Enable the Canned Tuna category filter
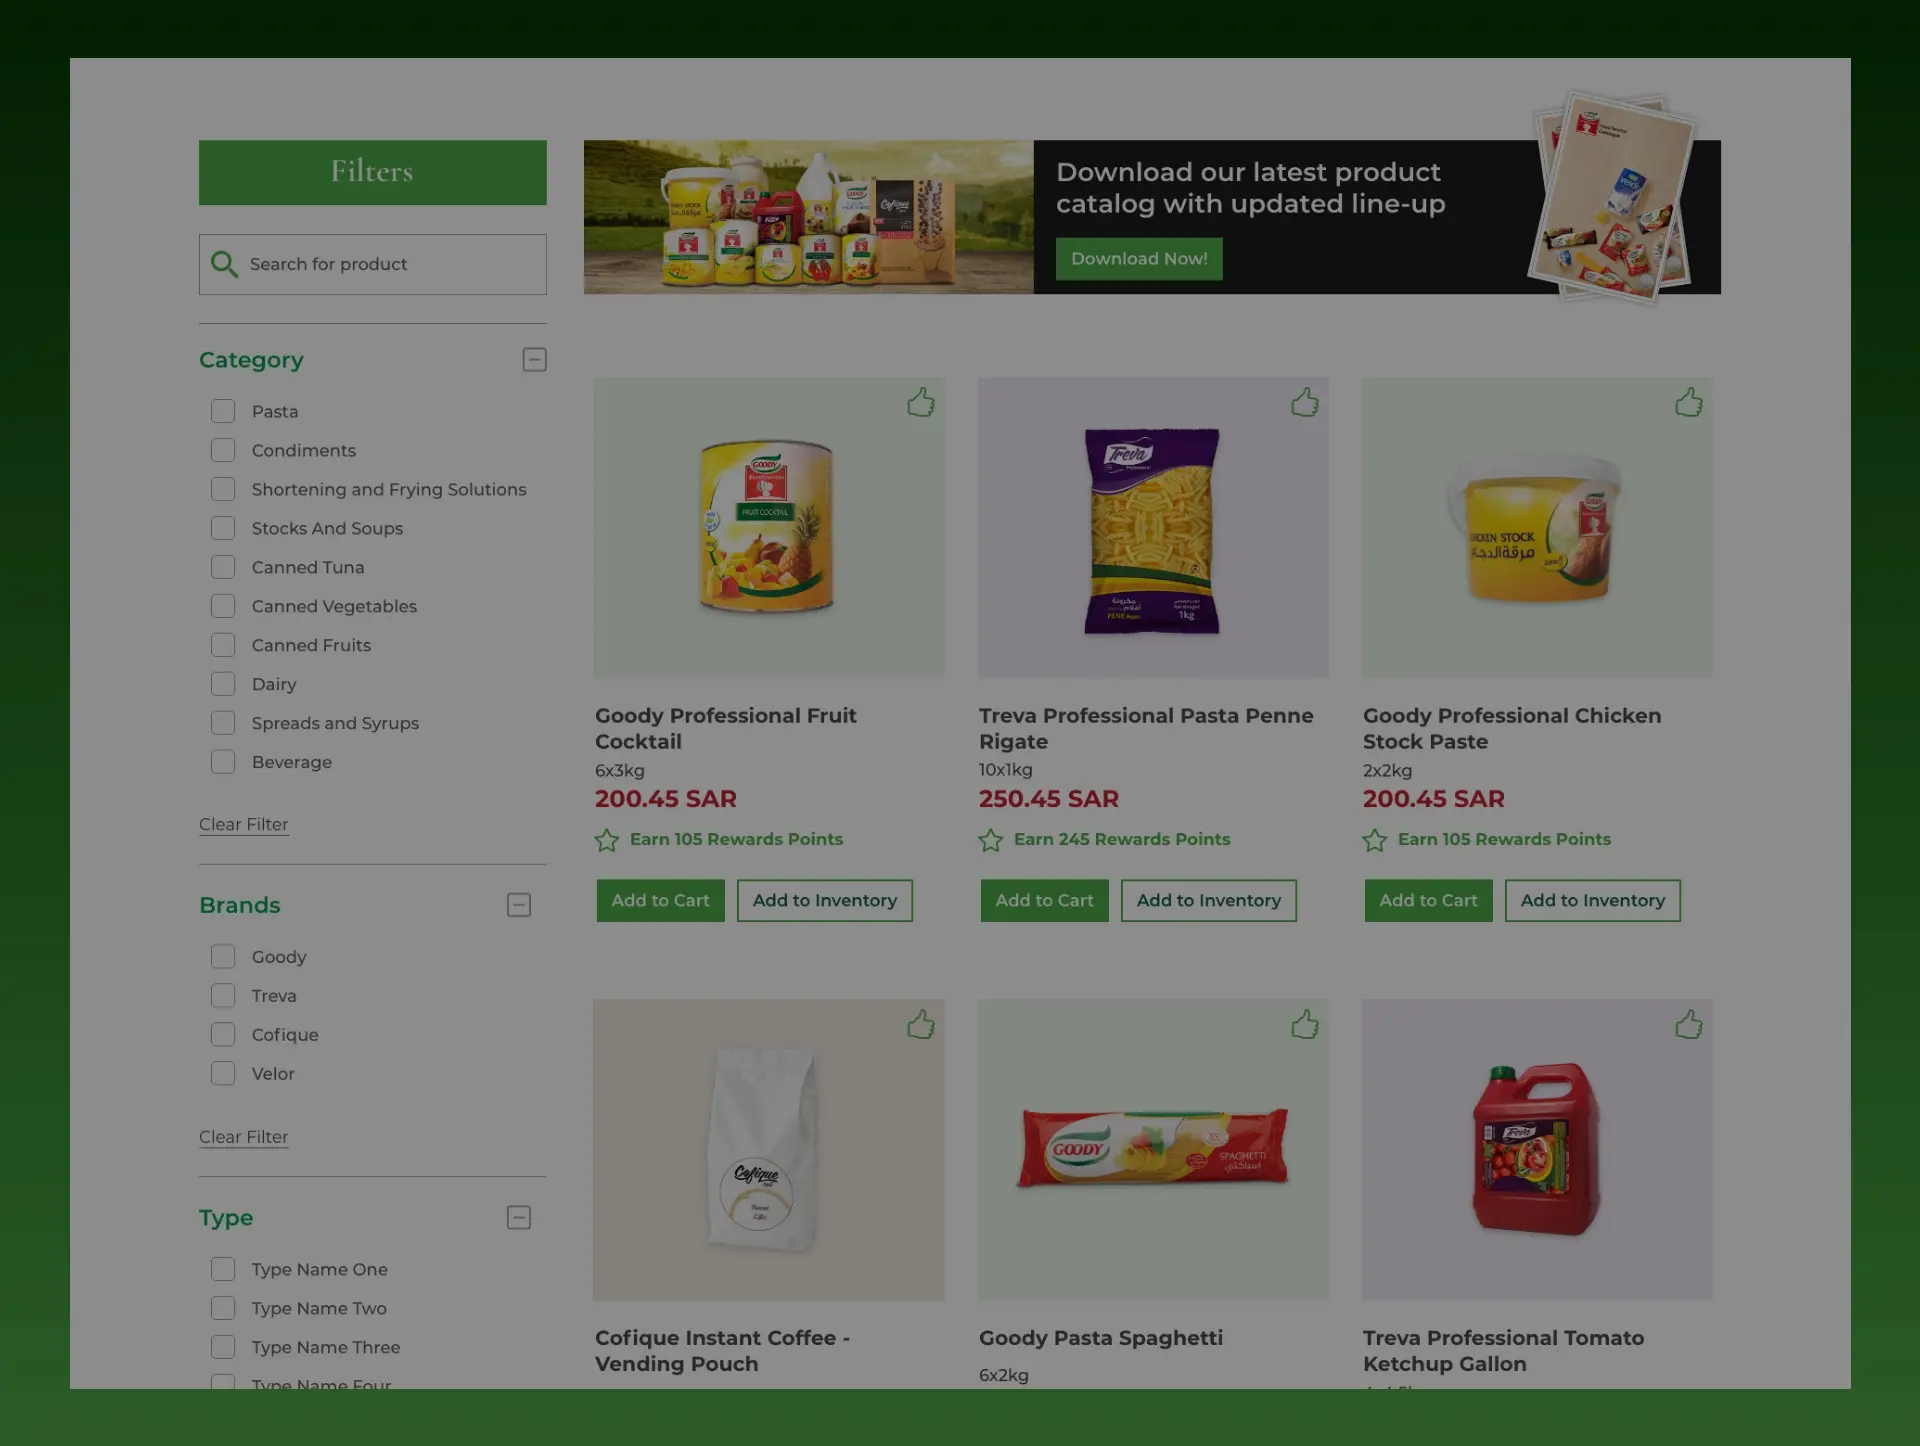This screenshot has width=1920, height=1446. [223, 567]
